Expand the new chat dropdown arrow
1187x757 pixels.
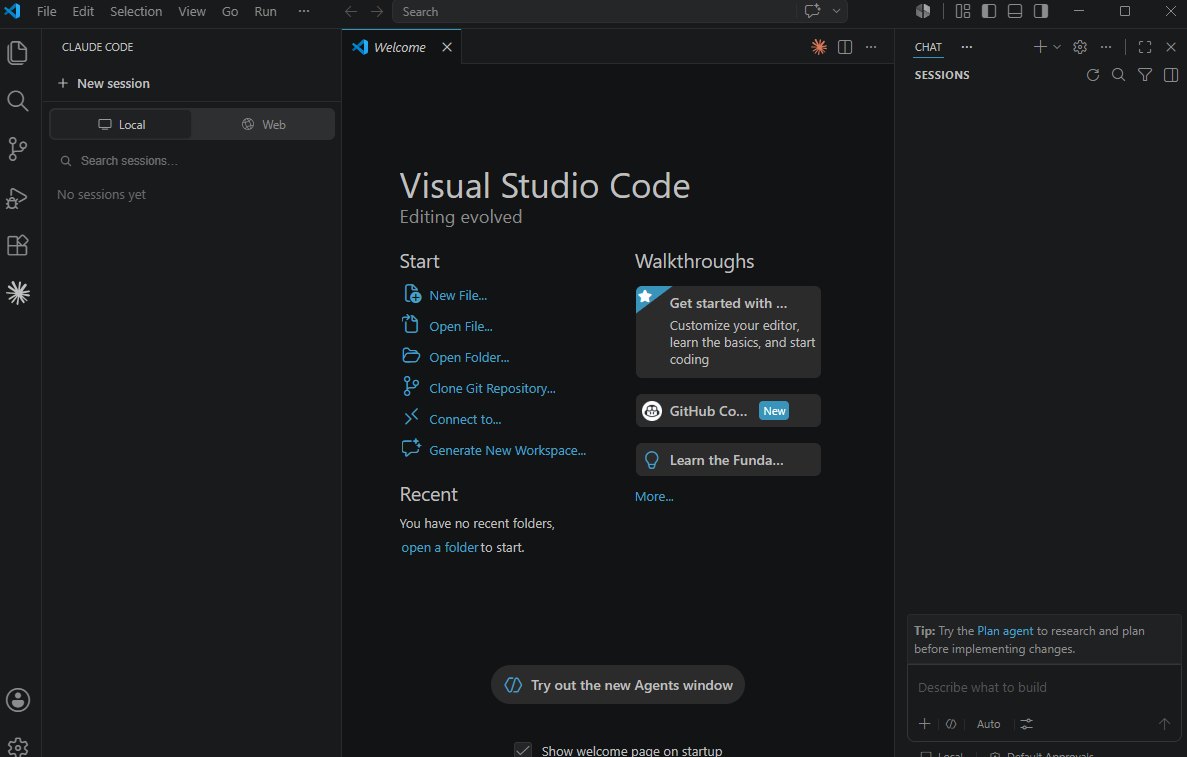[1057, 47]
